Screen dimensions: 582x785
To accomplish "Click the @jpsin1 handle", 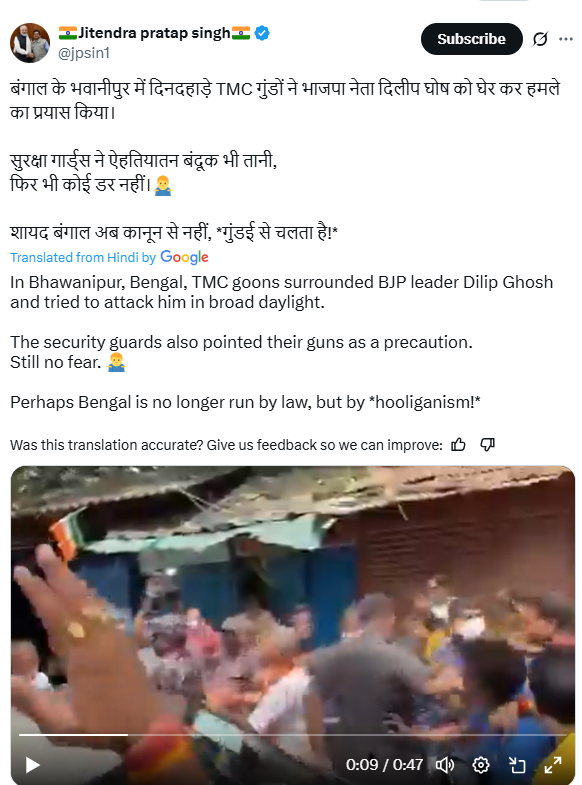I will [84, 53].
